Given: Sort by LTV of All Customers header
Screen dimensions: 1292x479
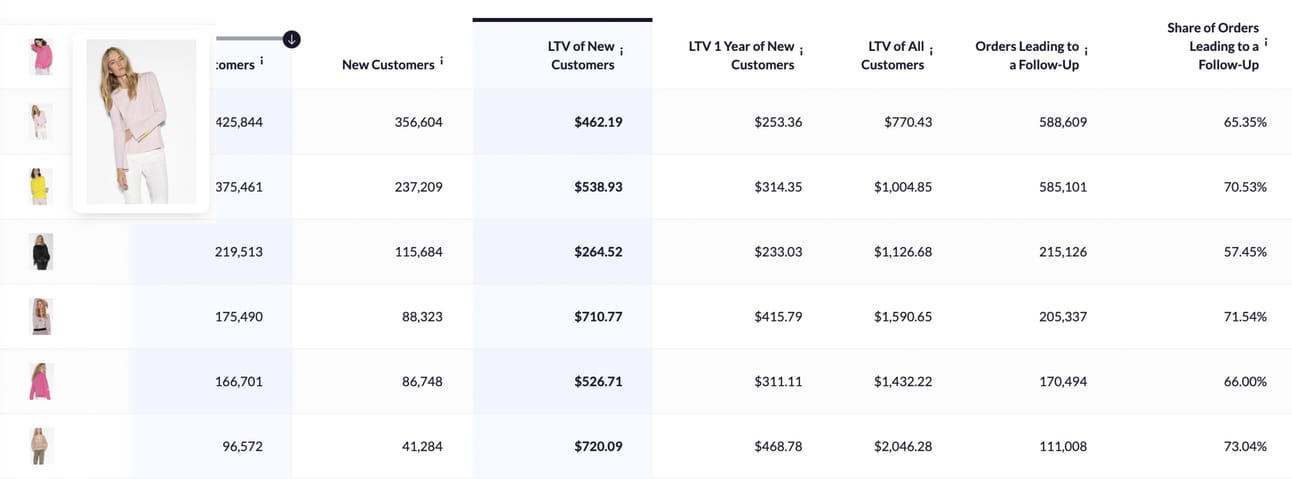Looking at the screenshot, I should tap(895, 56).
